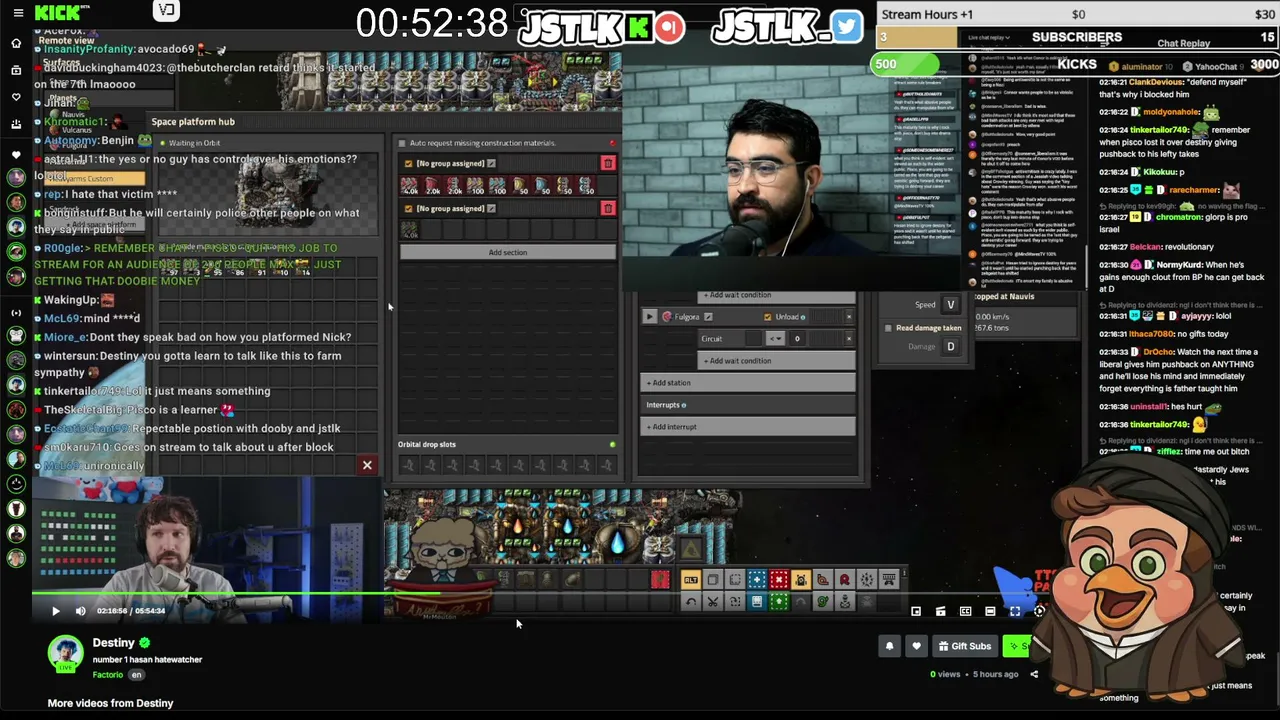Click the Add section button
This screenshot has width=1280, height=720.
507,252
